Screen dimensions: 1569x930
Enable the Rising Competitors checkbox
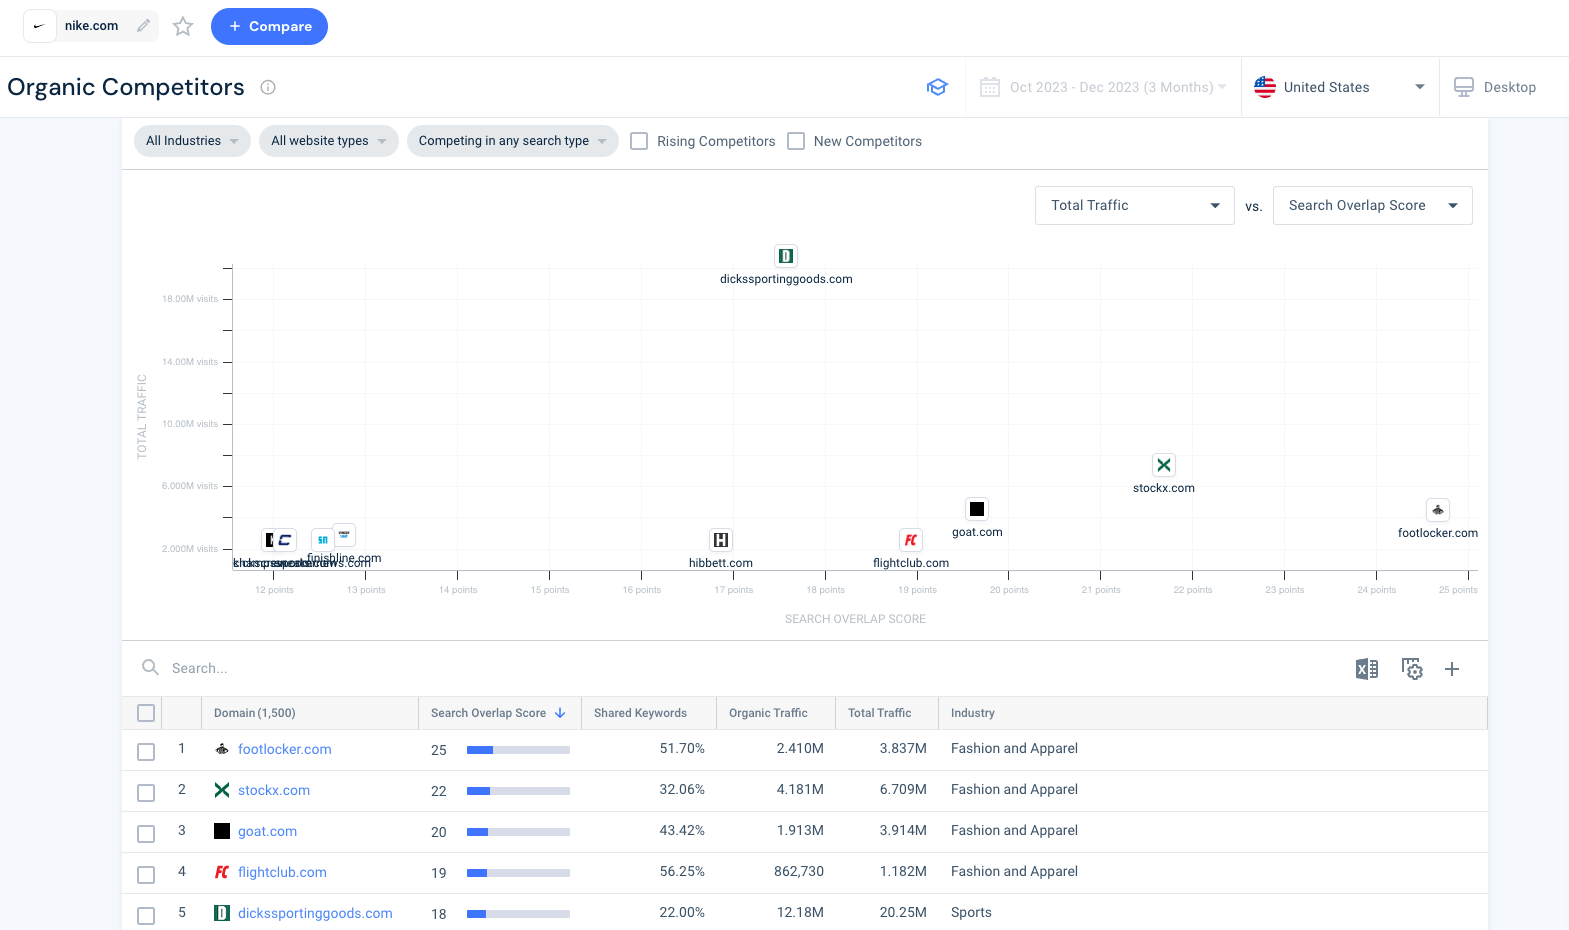(639, 141)
